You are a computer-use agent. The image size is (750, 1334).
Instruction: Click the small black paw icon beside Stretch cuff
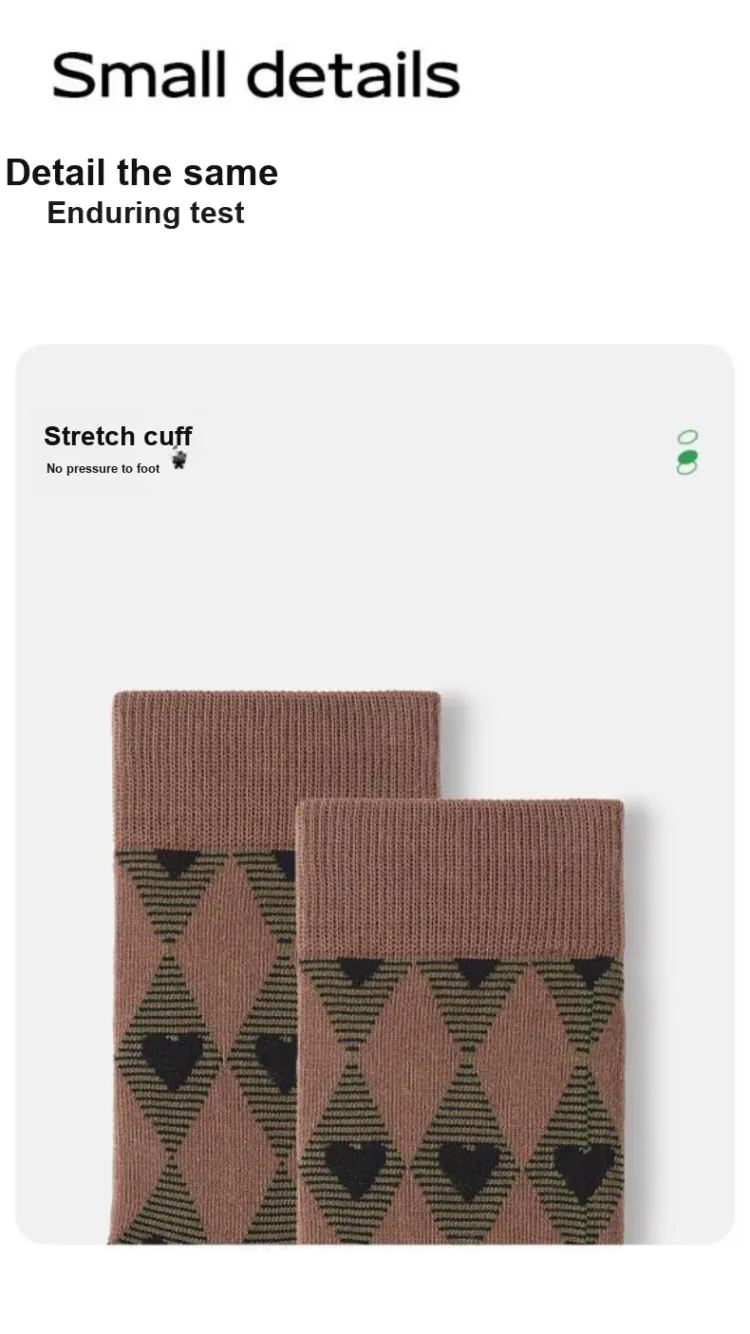click(179, 461)
